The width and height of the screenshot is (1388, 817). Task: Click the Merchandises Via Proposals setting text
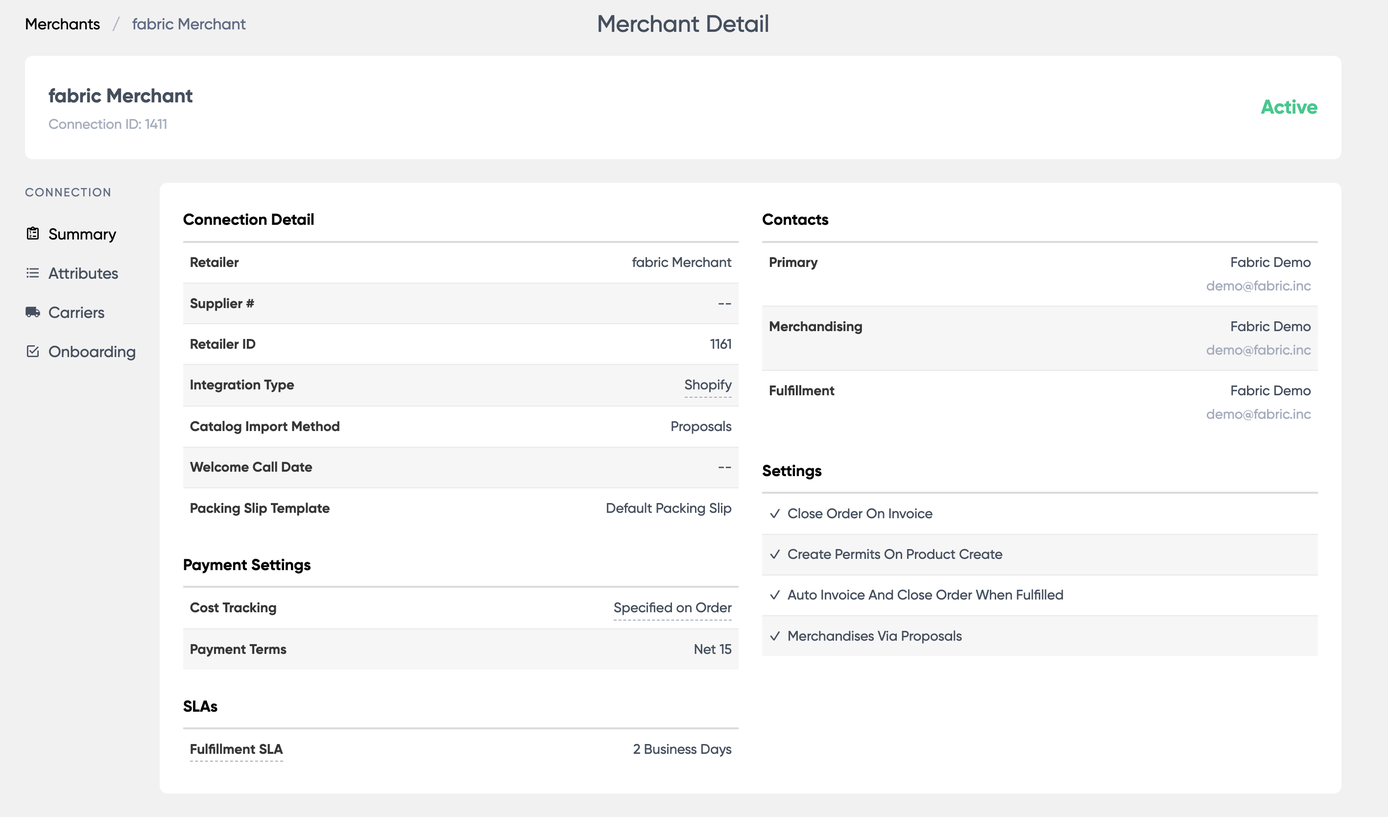pyautogui.click(x=874, y=636)
